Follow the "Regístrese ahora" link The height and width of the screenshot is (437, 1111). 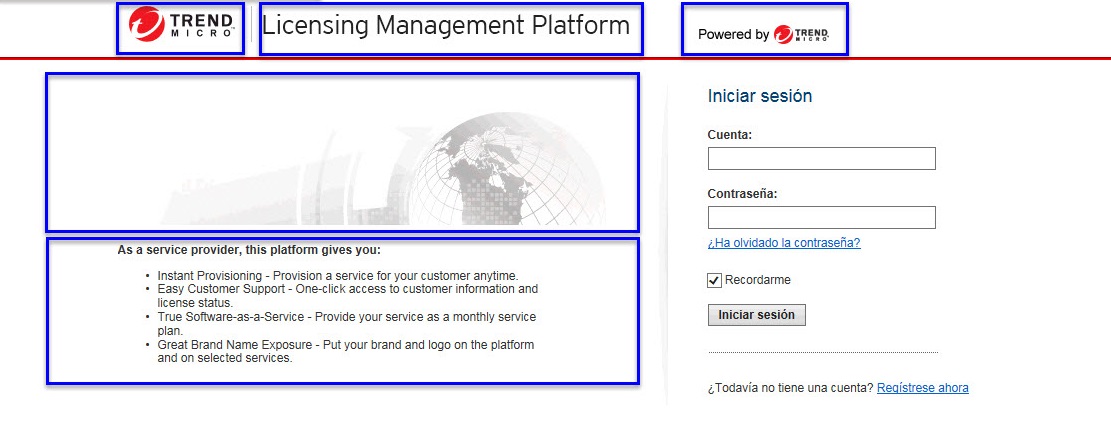point(922,388)
